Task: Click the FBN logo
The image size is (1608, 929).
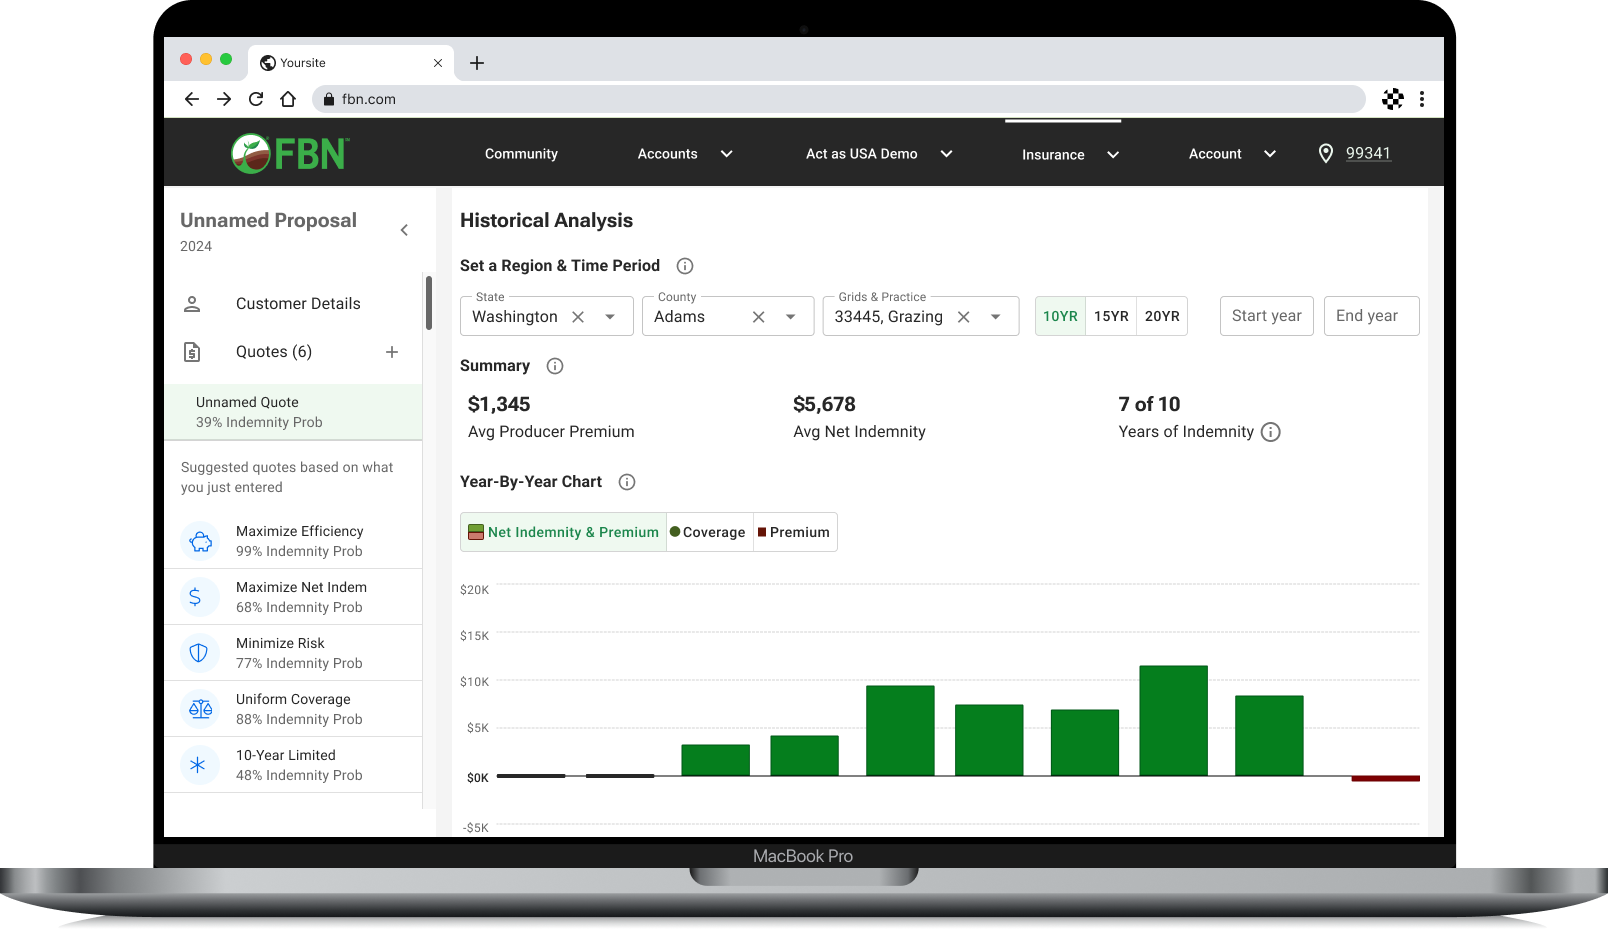Action: (x=290, y=153)
